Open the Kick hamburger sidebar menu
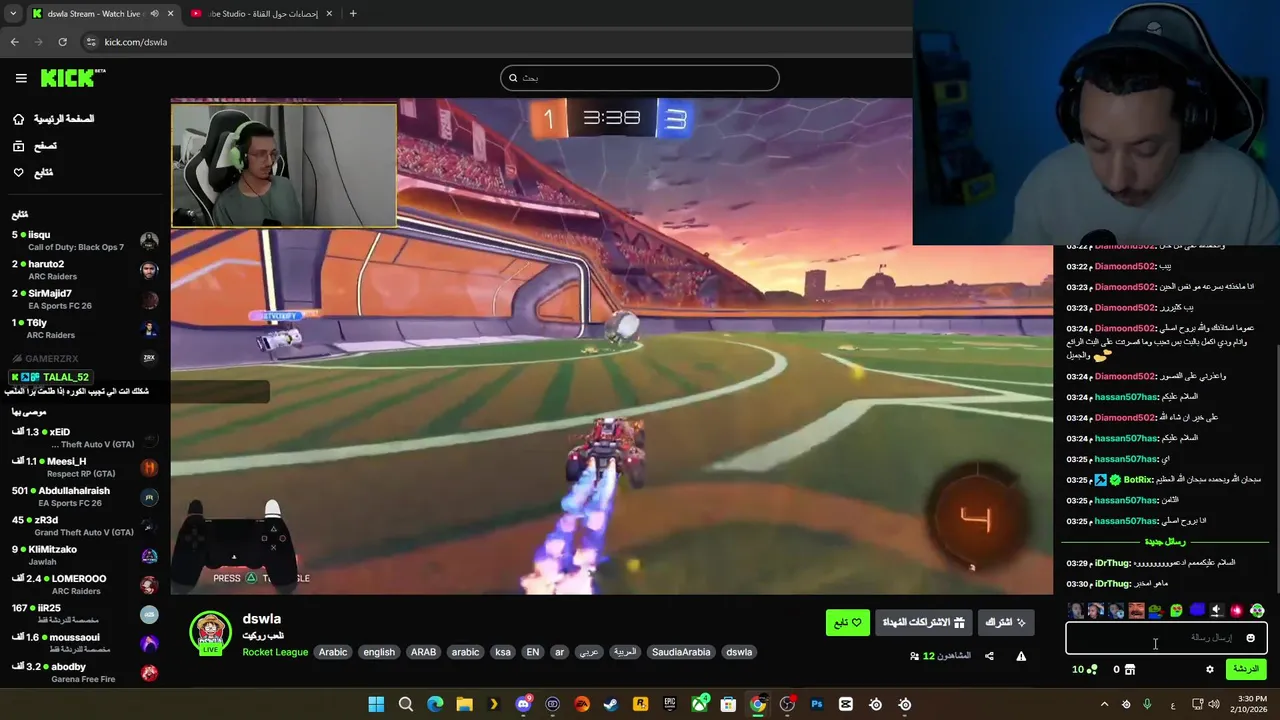Screen dimensions: 1280x720 pos(21,78)
